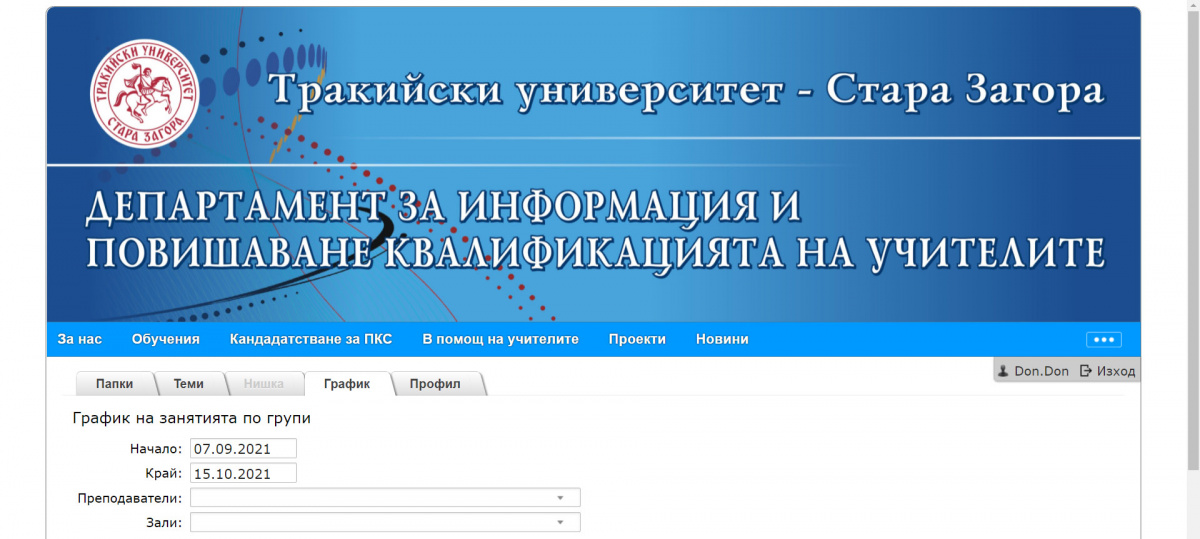1200x539 pixels.
Task: Click the Край label
Action: (164, 474)
